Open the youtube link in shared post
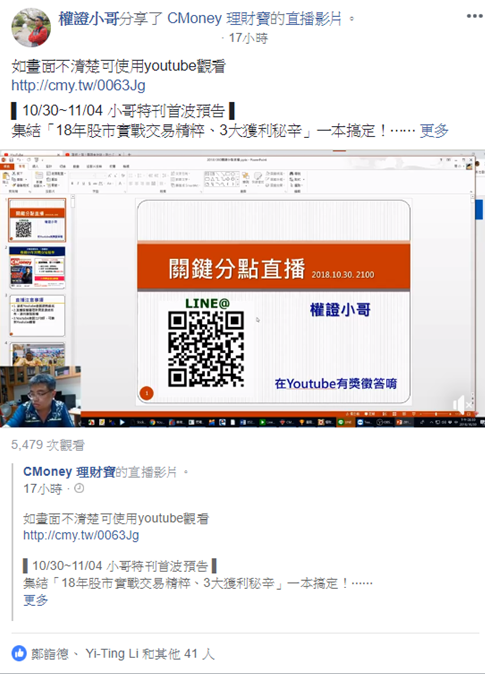 click(x=81, y=535)
